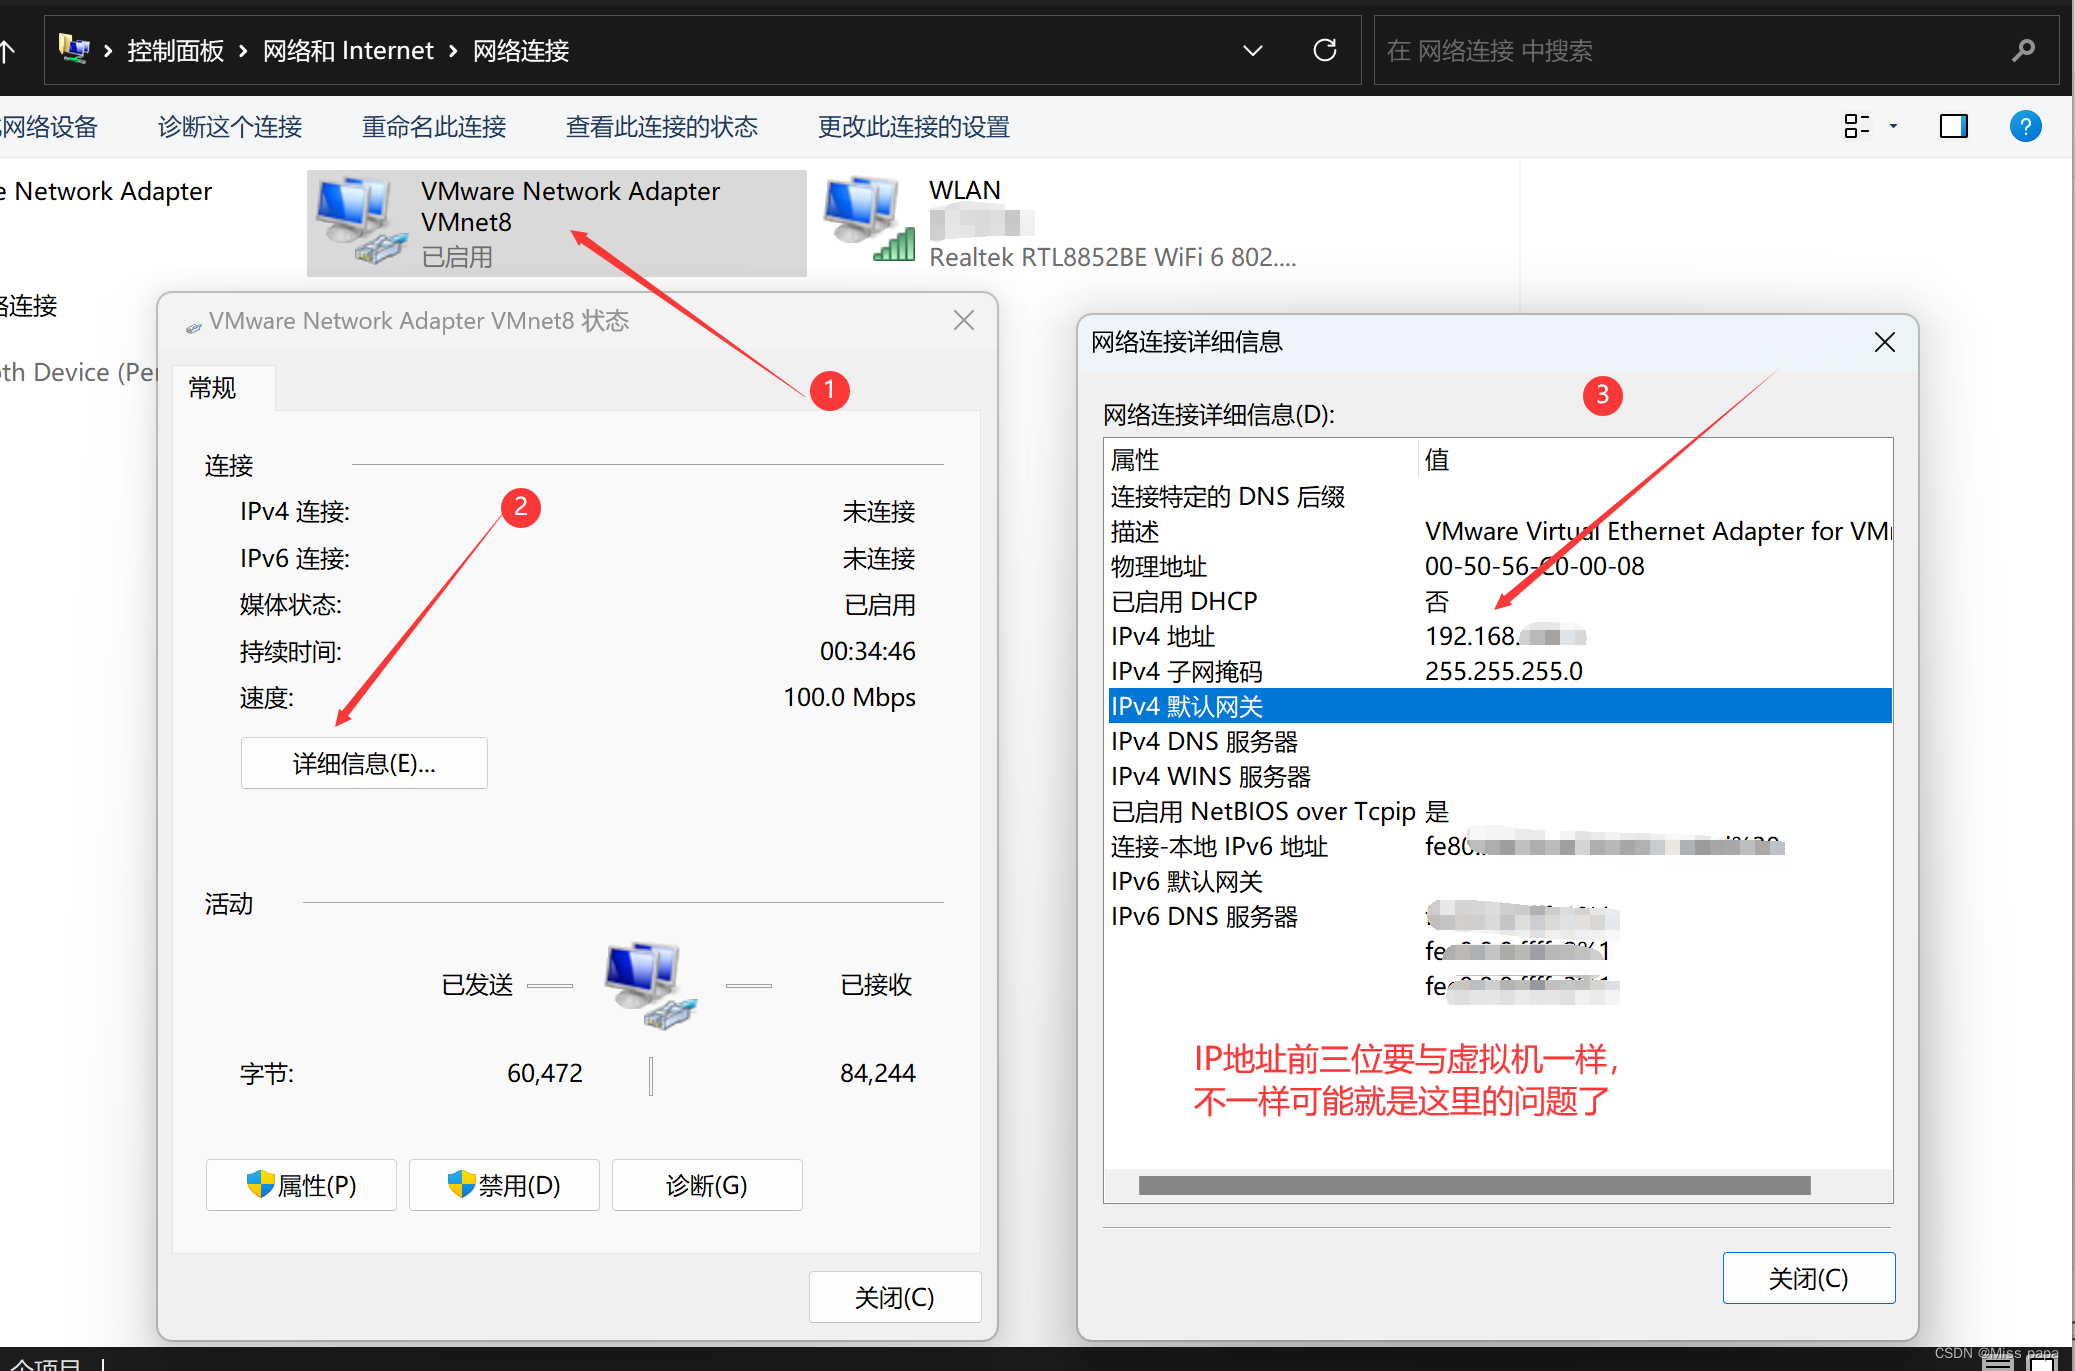Change item layout via the view options icon

[x=1857, y=126]
